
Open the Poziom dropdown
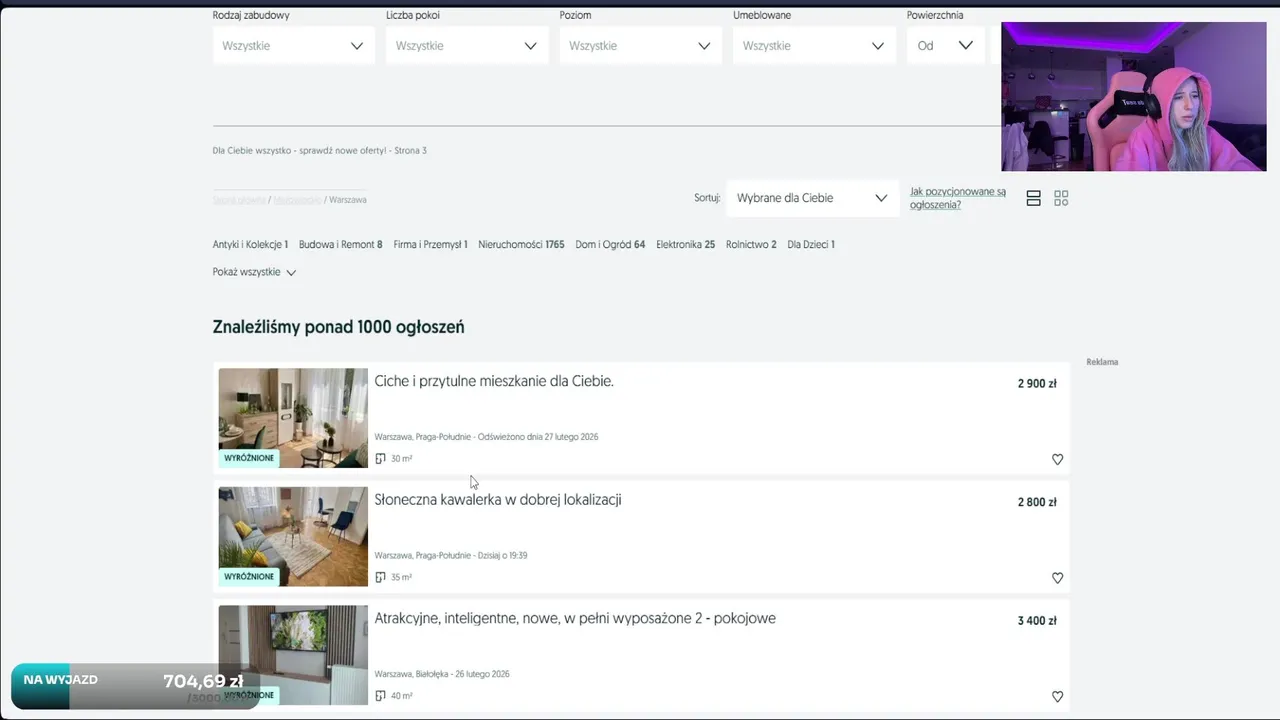pyautogui.click(x=640, y=46)
